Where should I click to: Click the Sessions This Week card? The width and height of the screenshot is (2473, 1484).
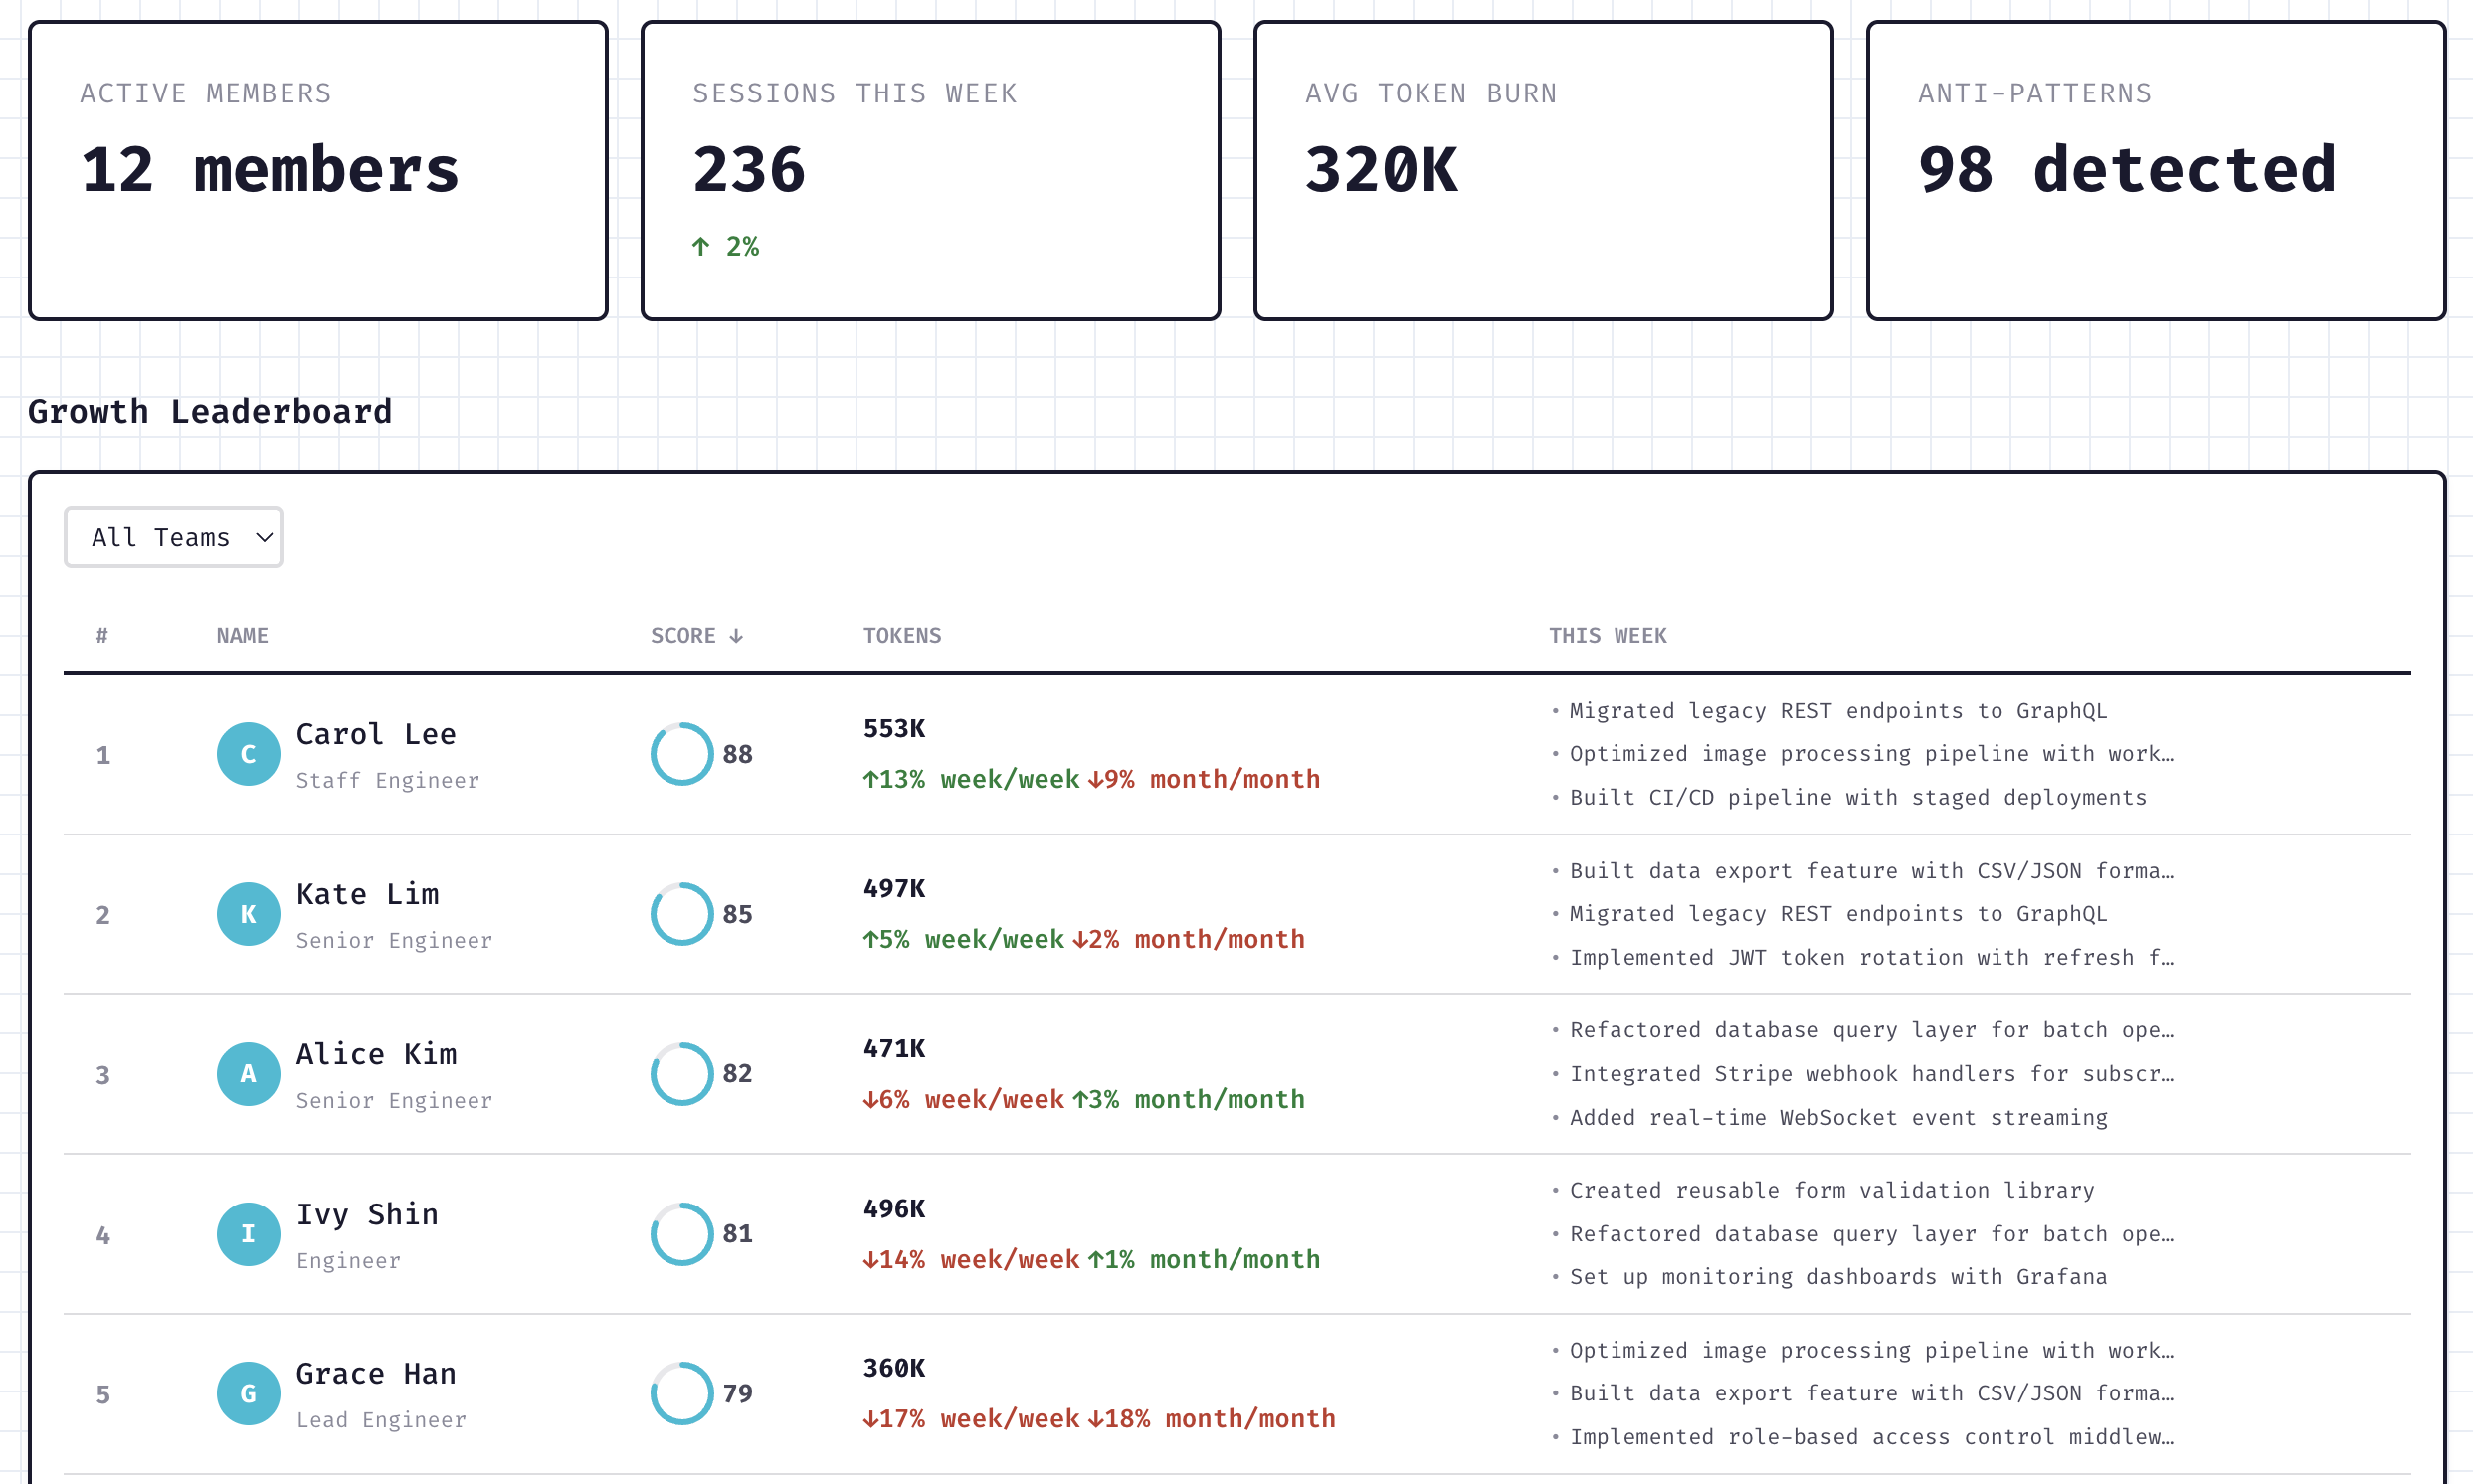pyautogui.click(x=930, y=170)
